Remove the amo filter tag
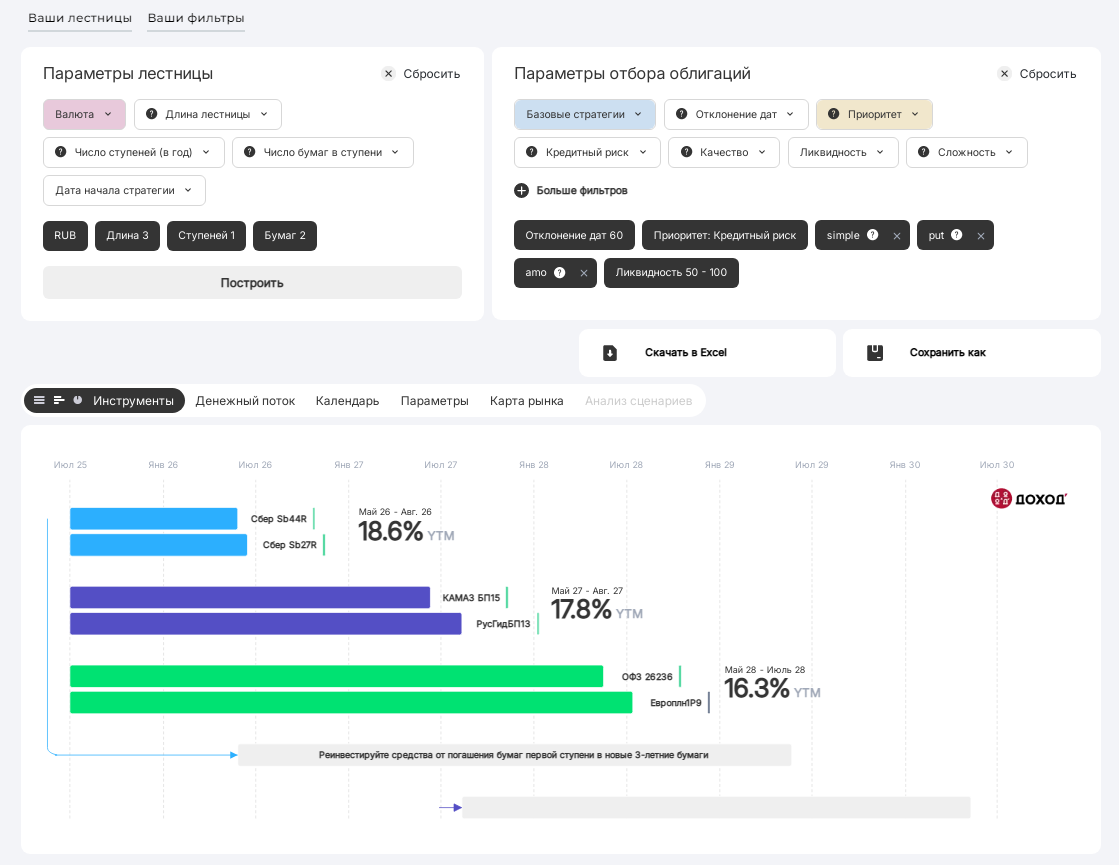 [x=584, y=273]
